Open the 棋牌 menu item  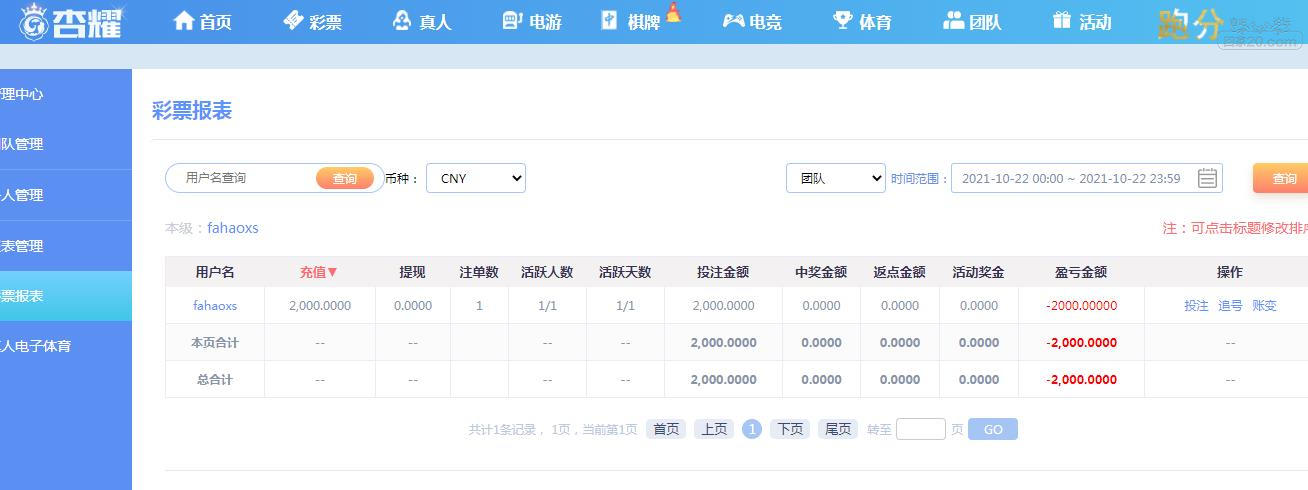point(644,22)
